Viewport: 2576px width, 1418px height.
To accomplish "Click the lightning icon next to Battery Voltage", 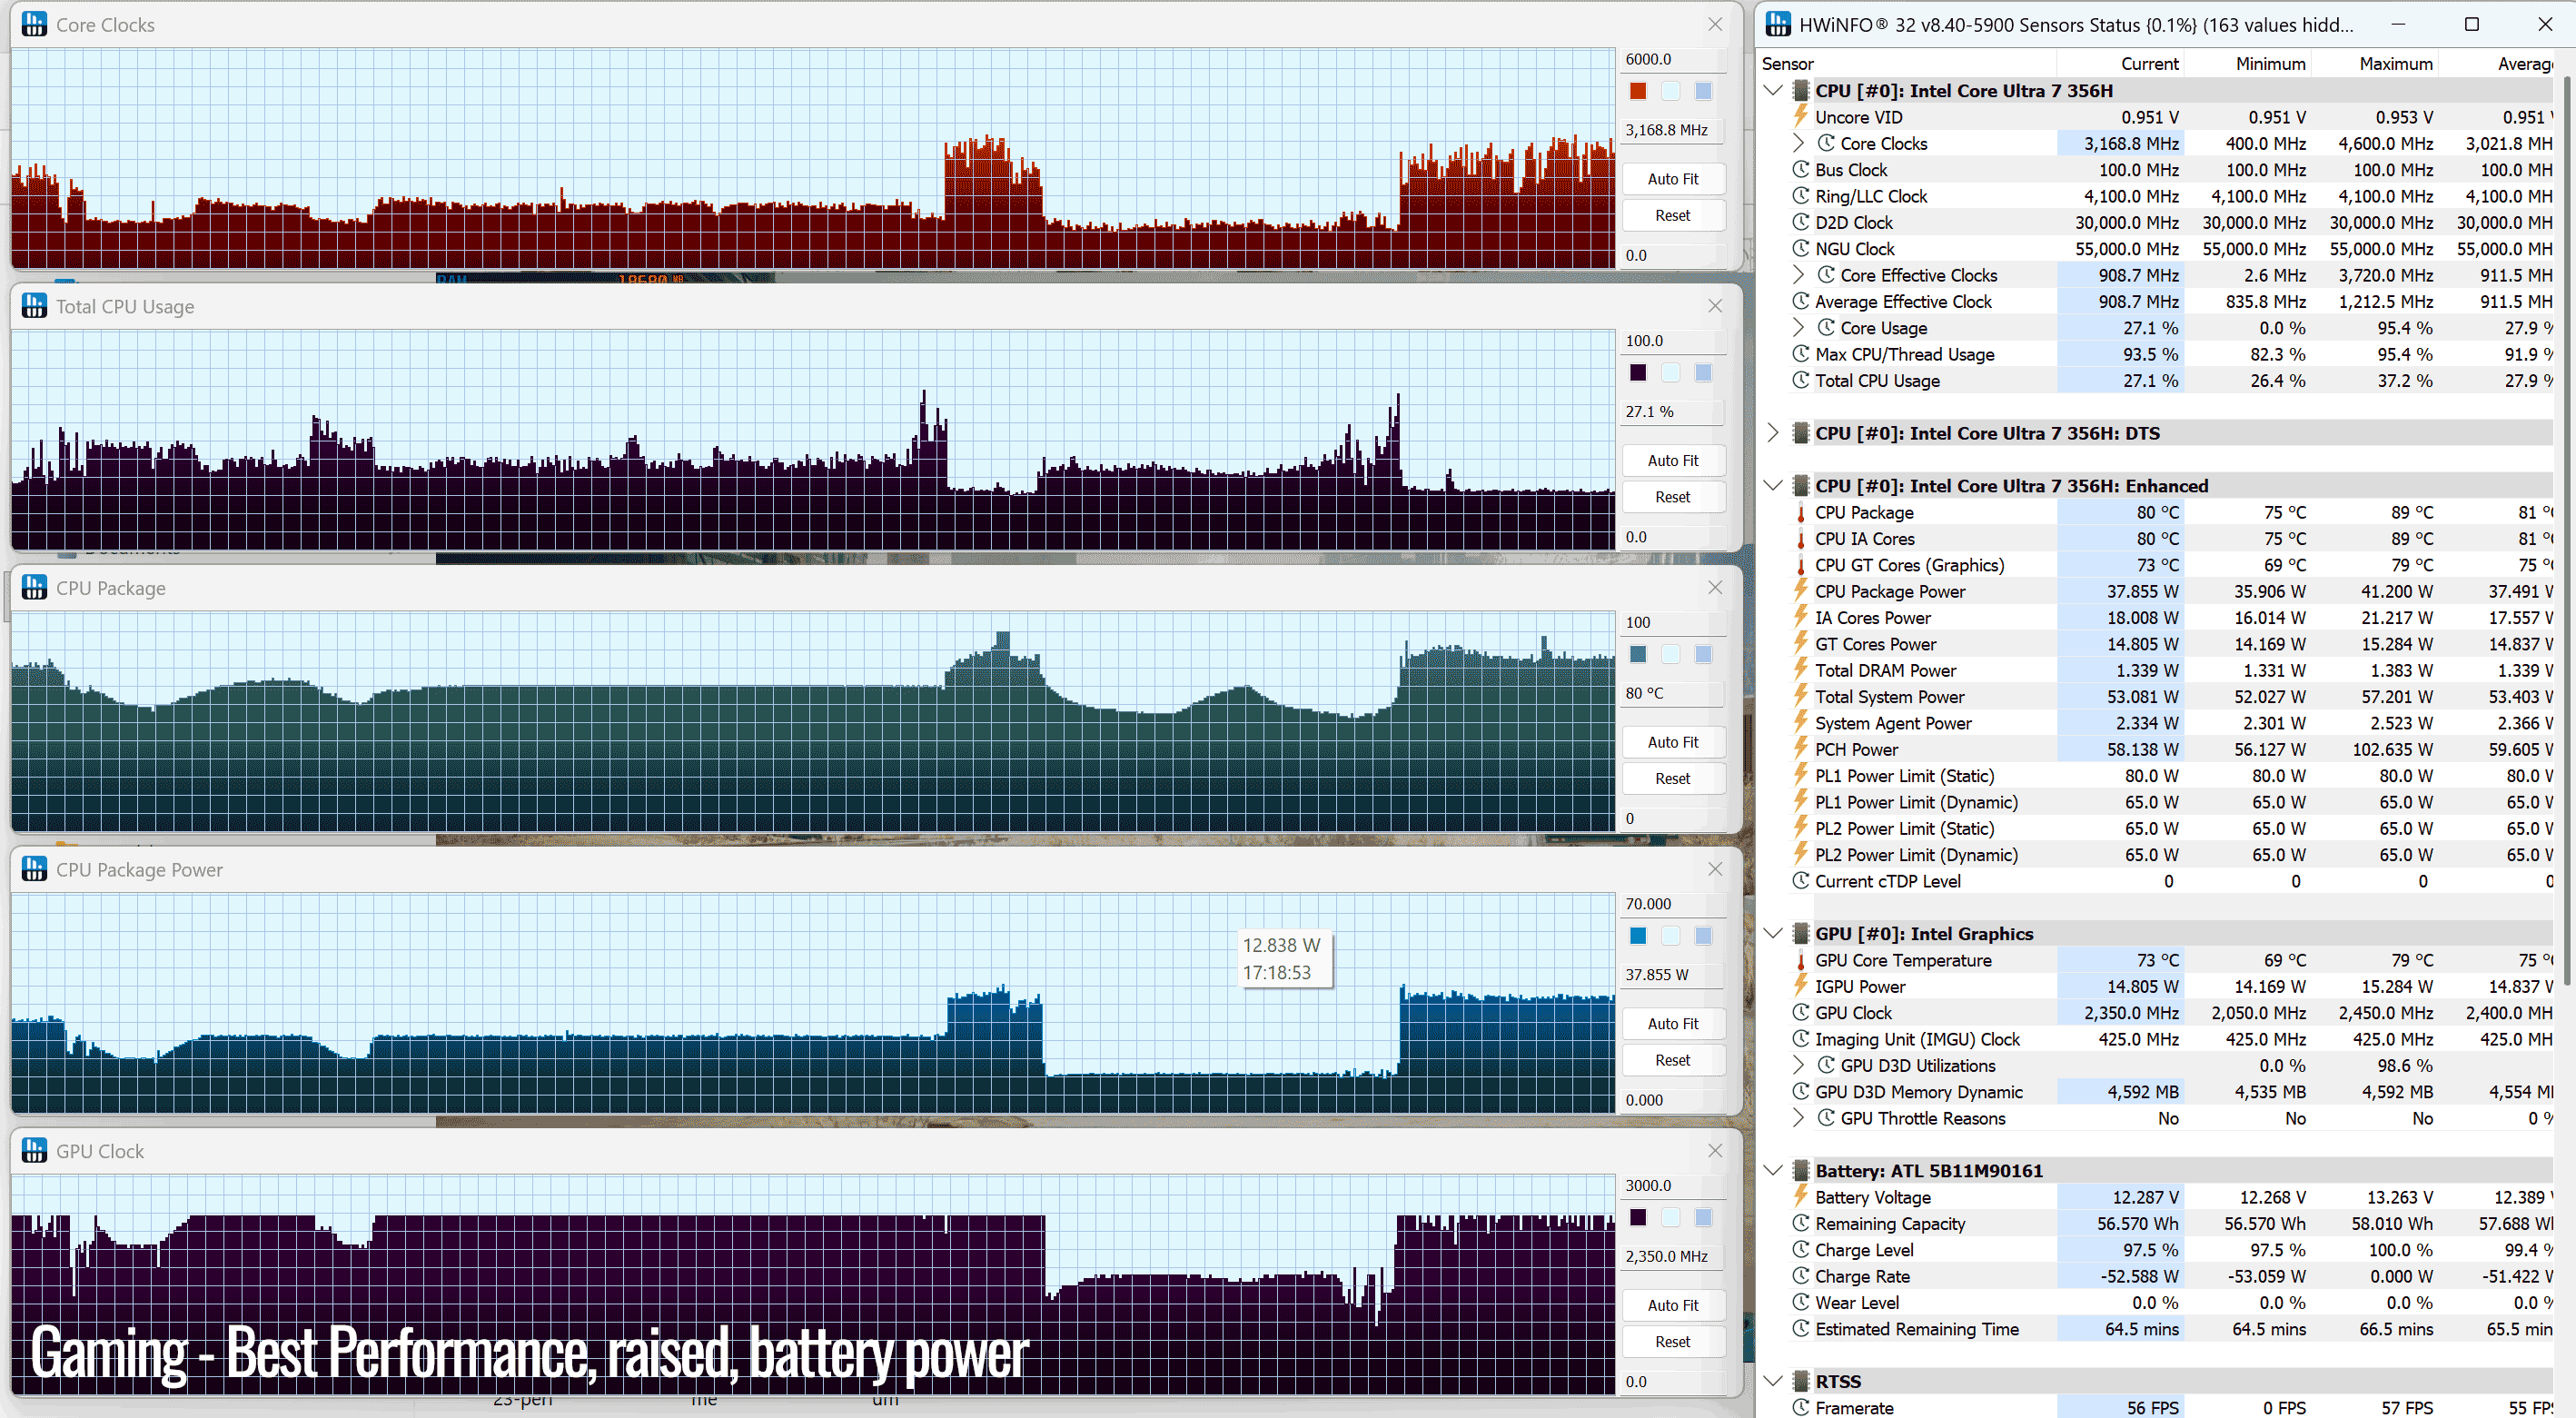I will click(1801, 1196).
